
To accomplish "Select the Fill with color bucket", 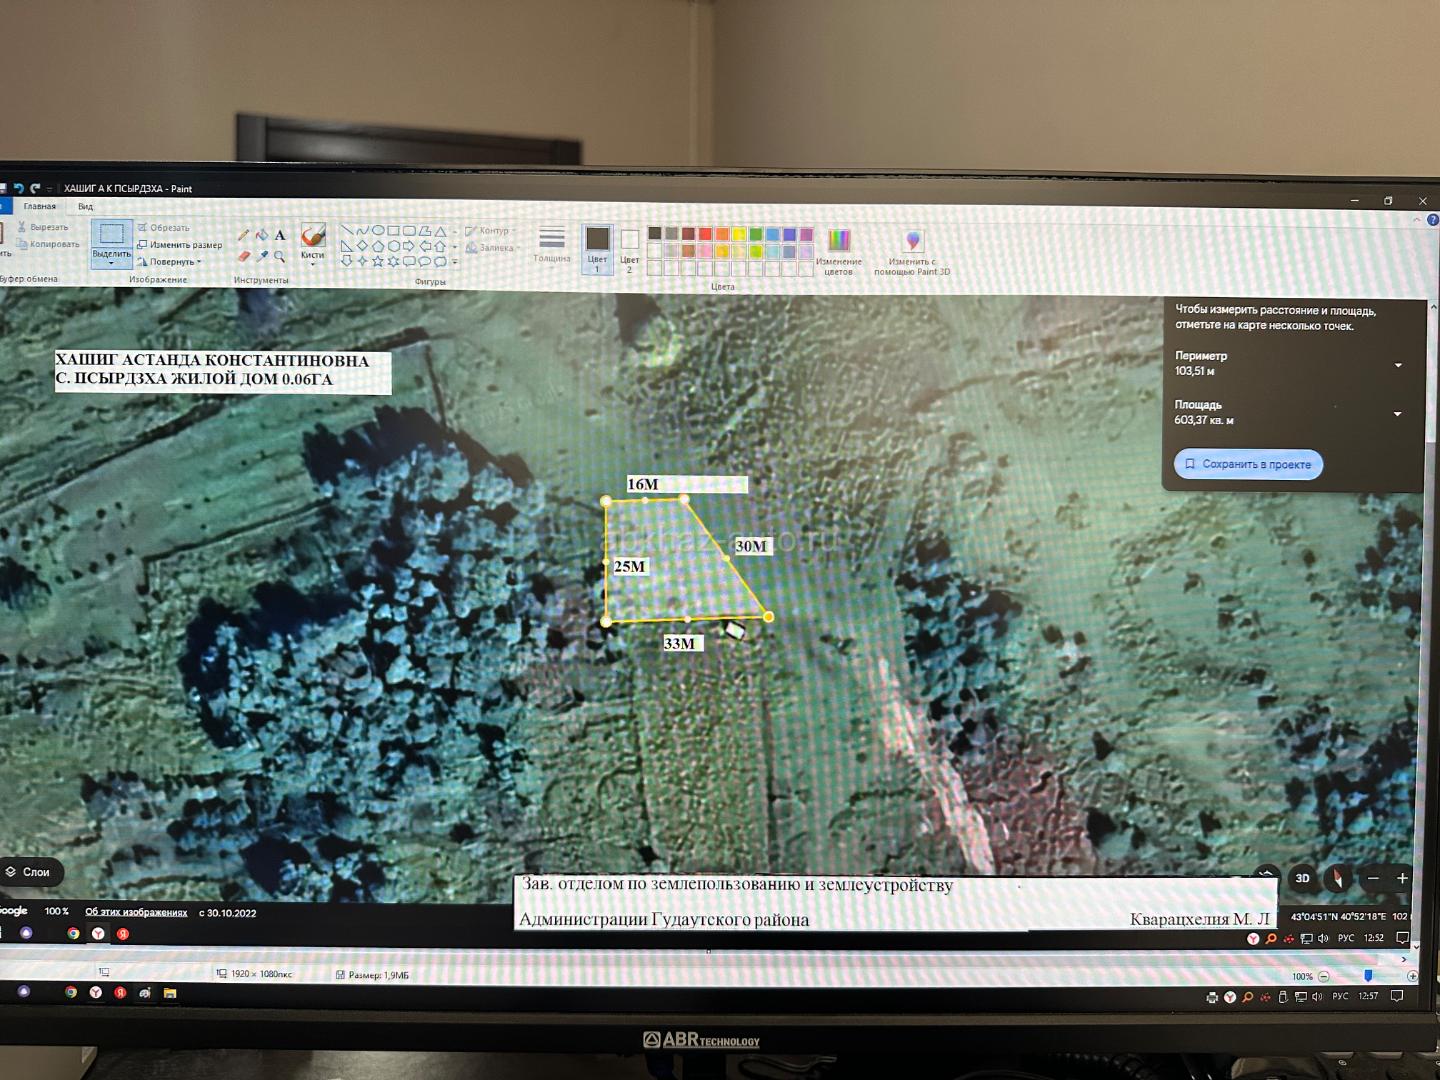I will [262, 235].
